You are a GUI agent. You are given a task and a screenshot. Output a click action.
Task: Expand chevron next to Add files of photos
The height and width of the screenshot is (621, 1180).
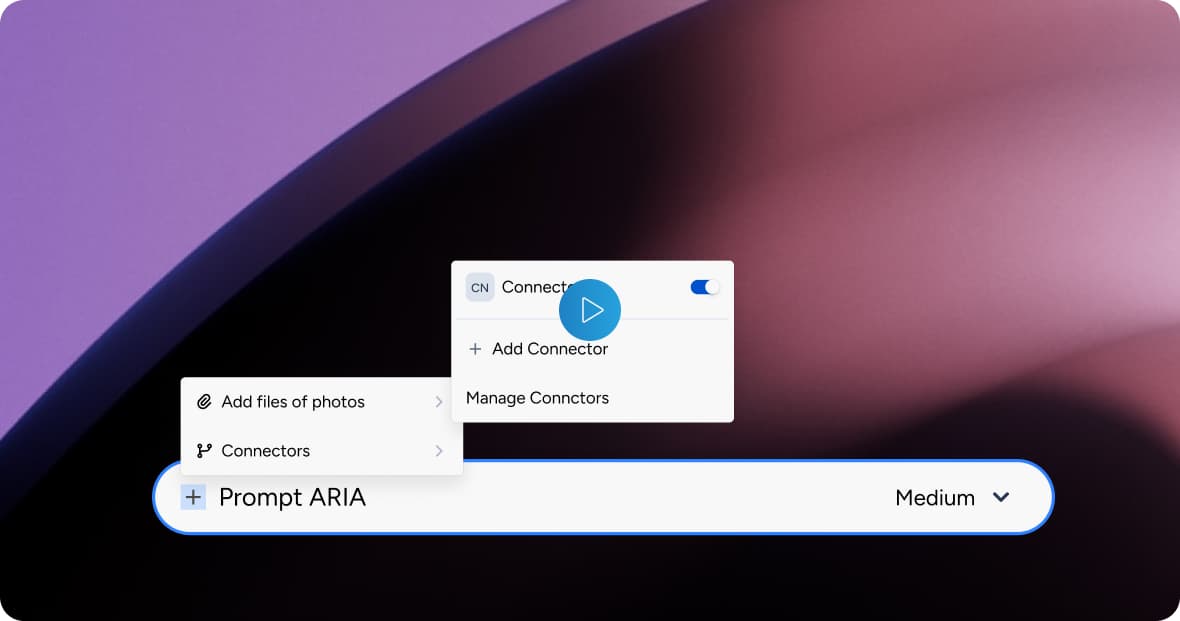coord(439,402)
